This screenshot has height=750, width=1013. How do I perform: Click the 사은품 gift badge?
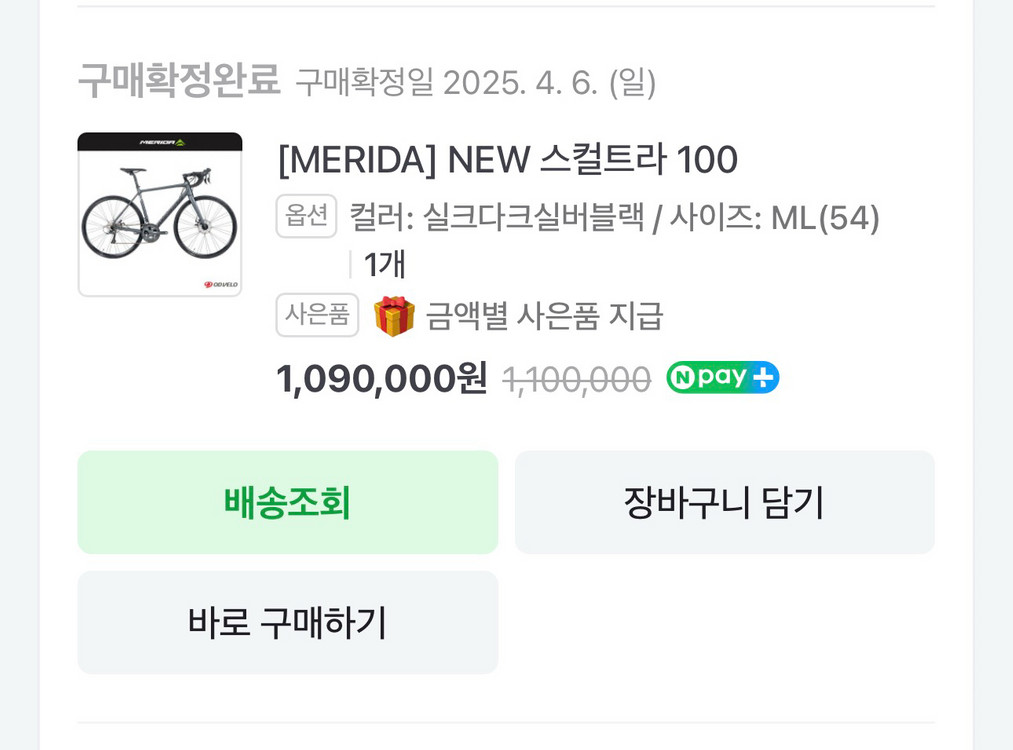(317, 315)
